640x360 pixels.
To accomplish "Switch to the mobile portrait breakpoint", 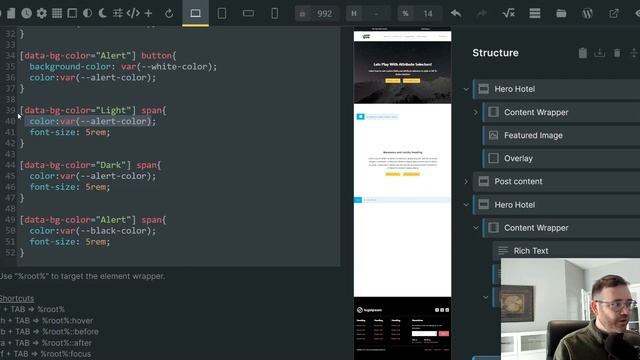I will [x=275, y=13].
